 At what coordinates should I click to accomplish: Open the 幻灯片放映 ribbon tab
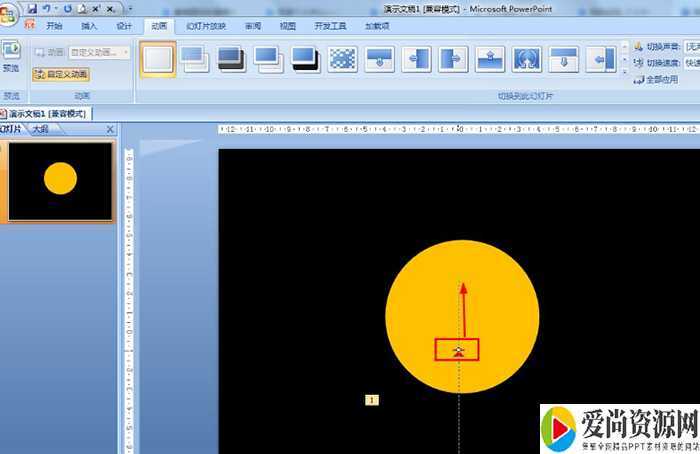click(x=206, y=26)
